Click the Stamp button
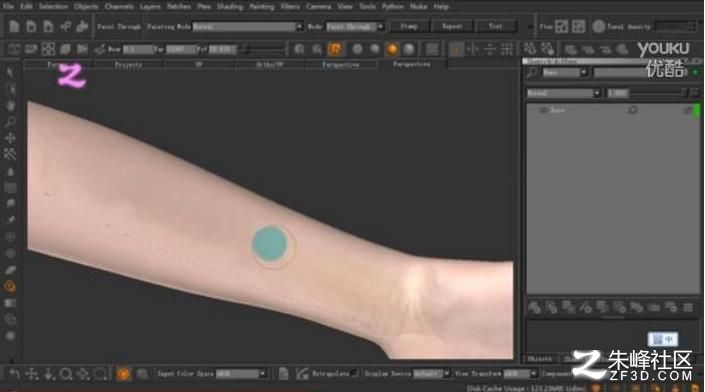This screenshot has width=705, height=392. (409, 27)
